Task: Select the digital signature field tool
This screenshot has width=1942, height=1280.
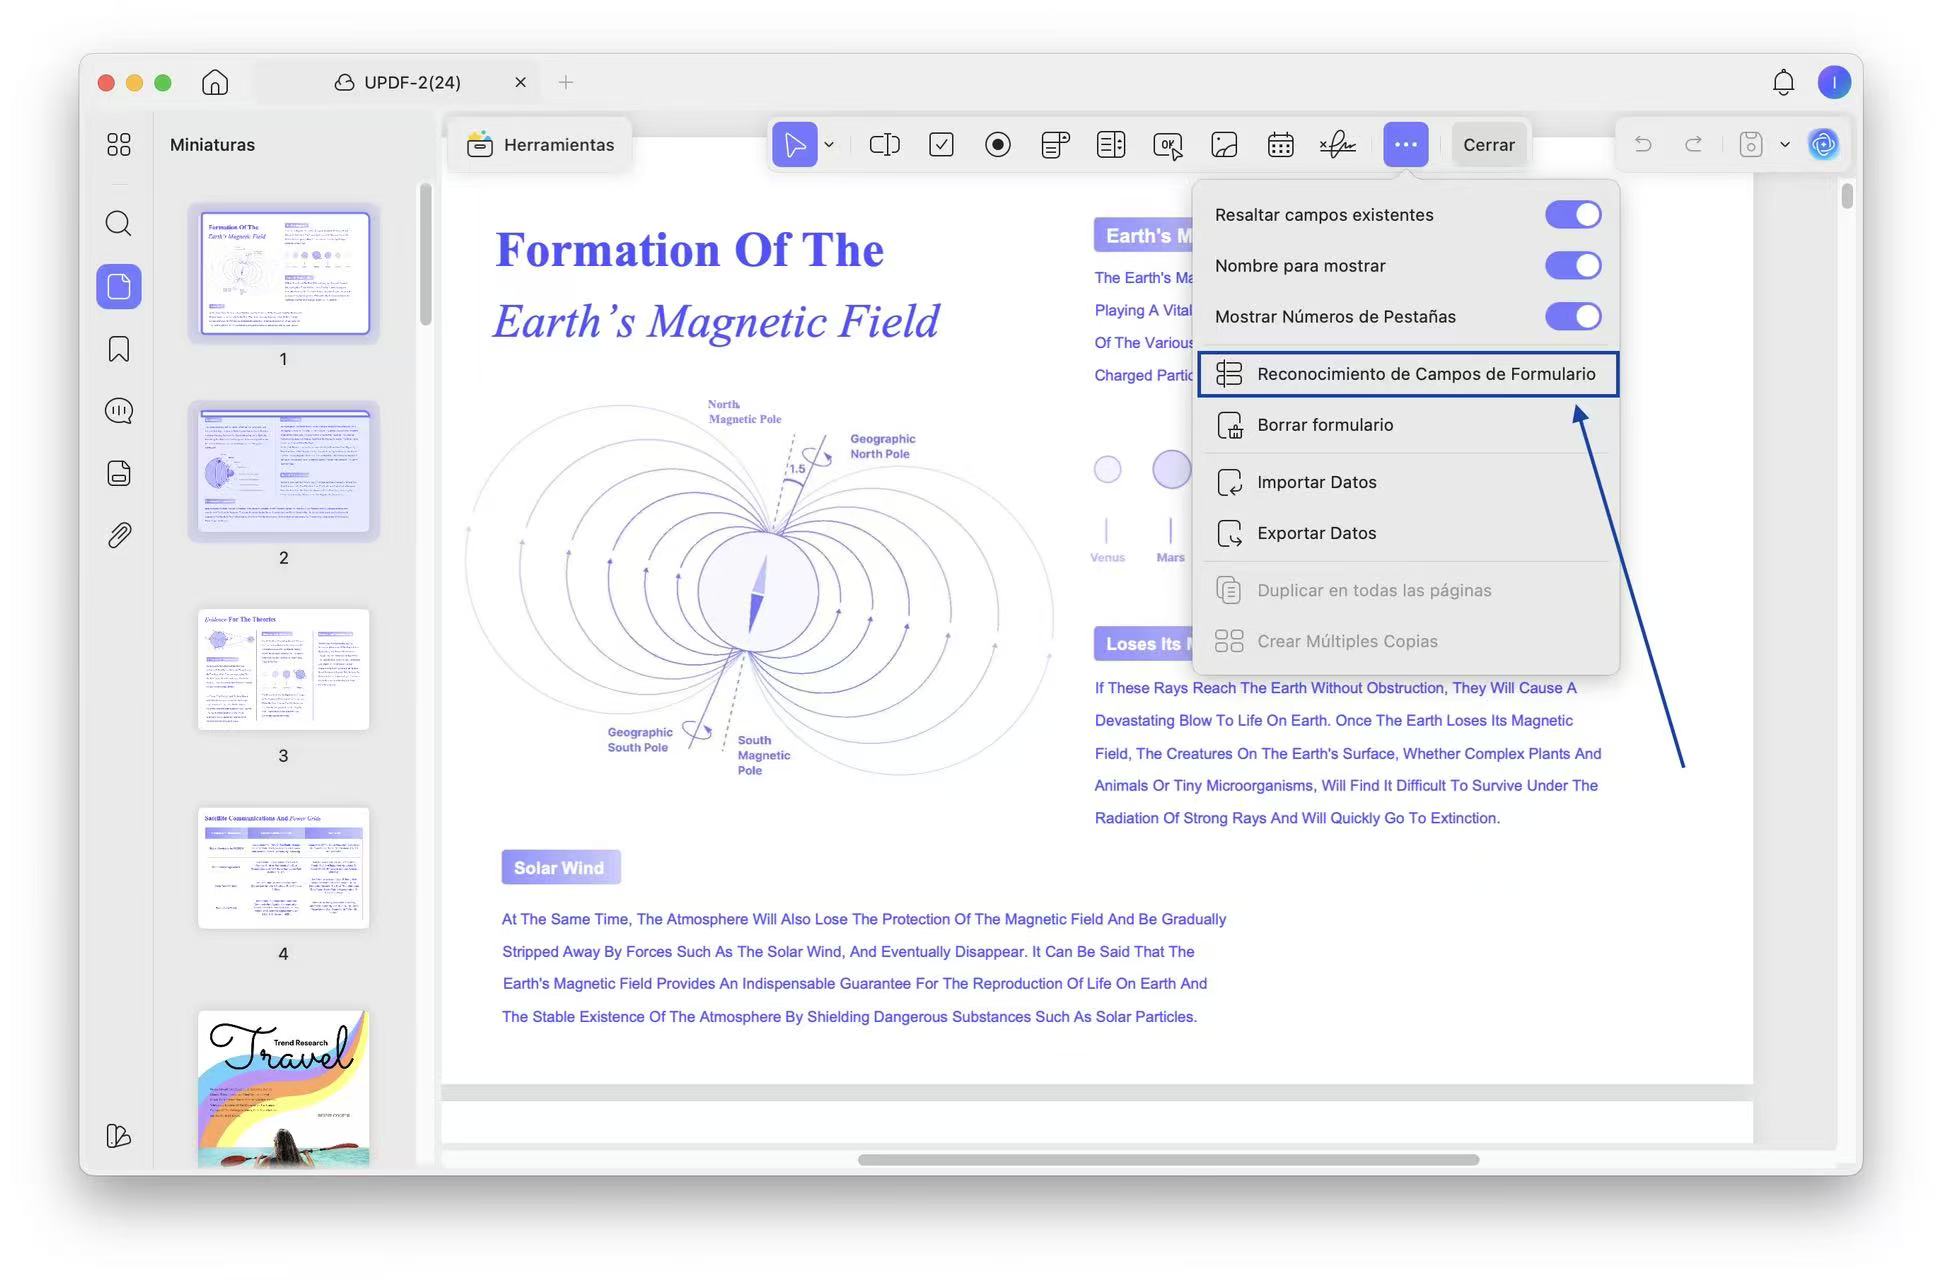Action: click(1337, 145)
